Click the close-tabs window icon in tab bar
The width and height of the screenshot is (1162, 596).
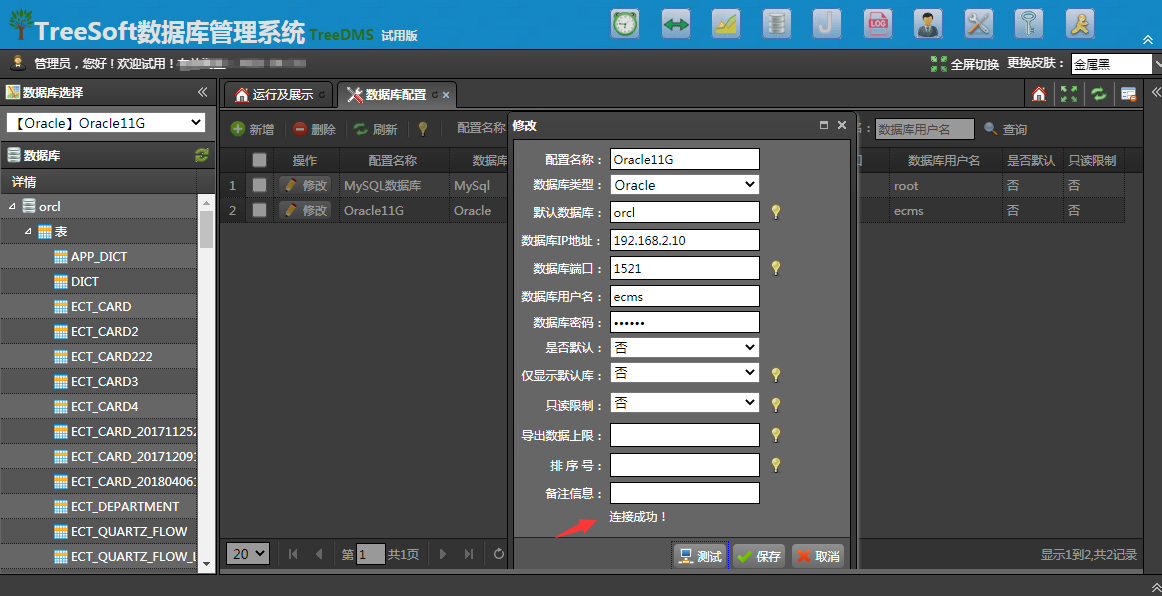pyautogui.click(x=1129, y=94)
